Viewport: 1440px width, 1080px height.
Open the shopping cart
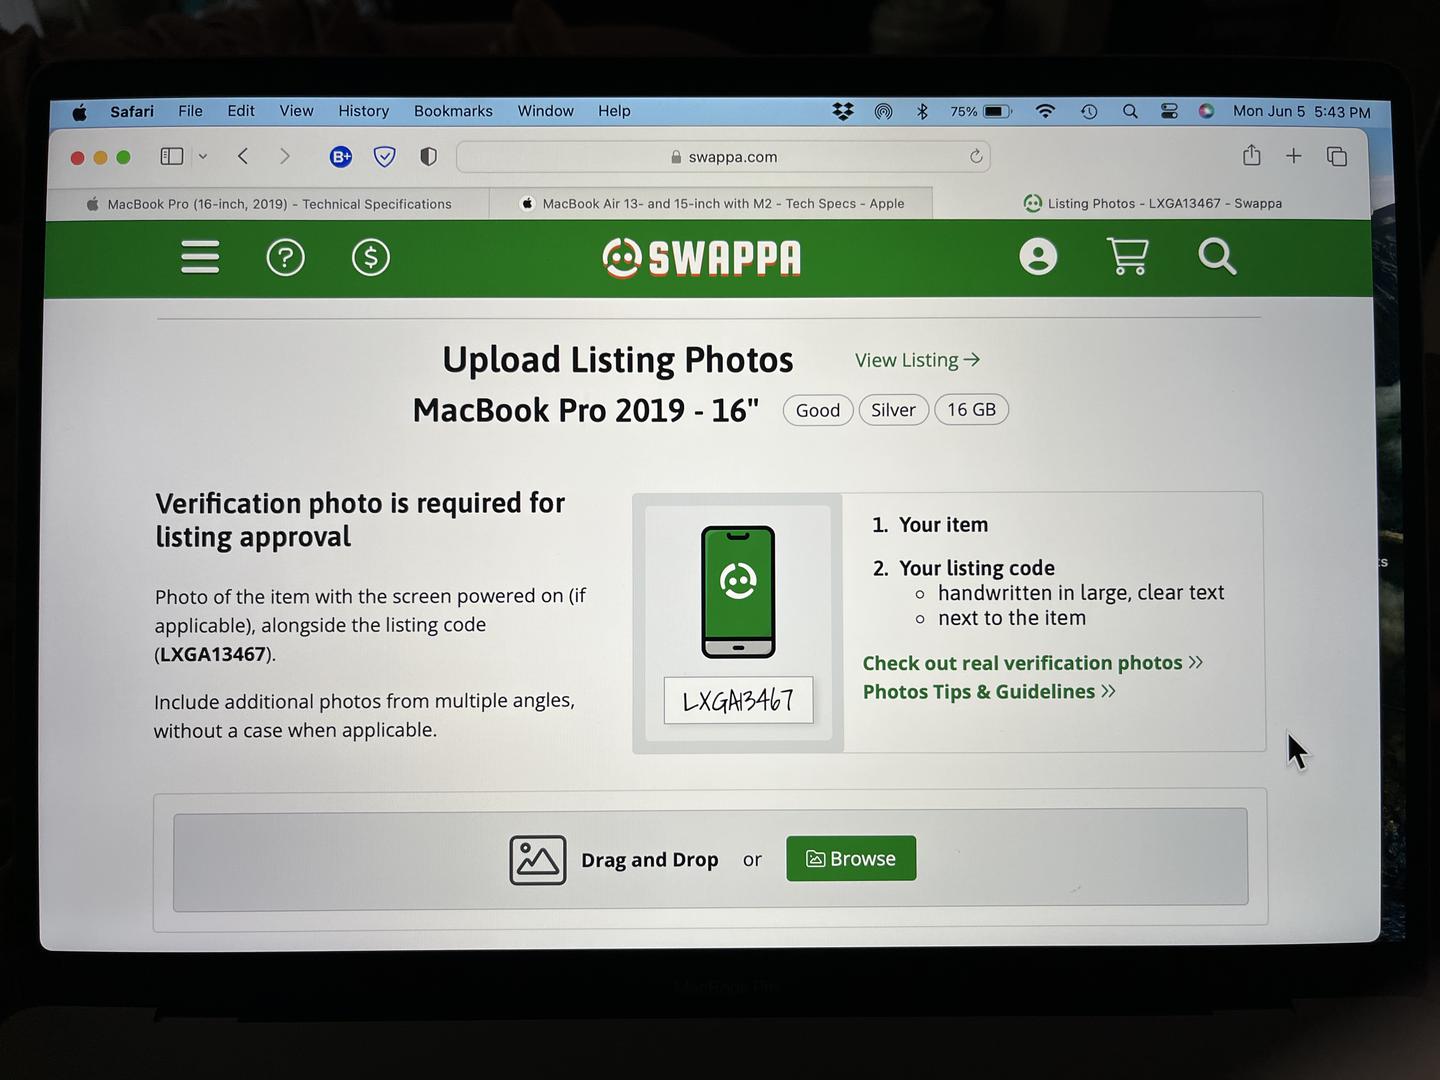coord(1127,257)
